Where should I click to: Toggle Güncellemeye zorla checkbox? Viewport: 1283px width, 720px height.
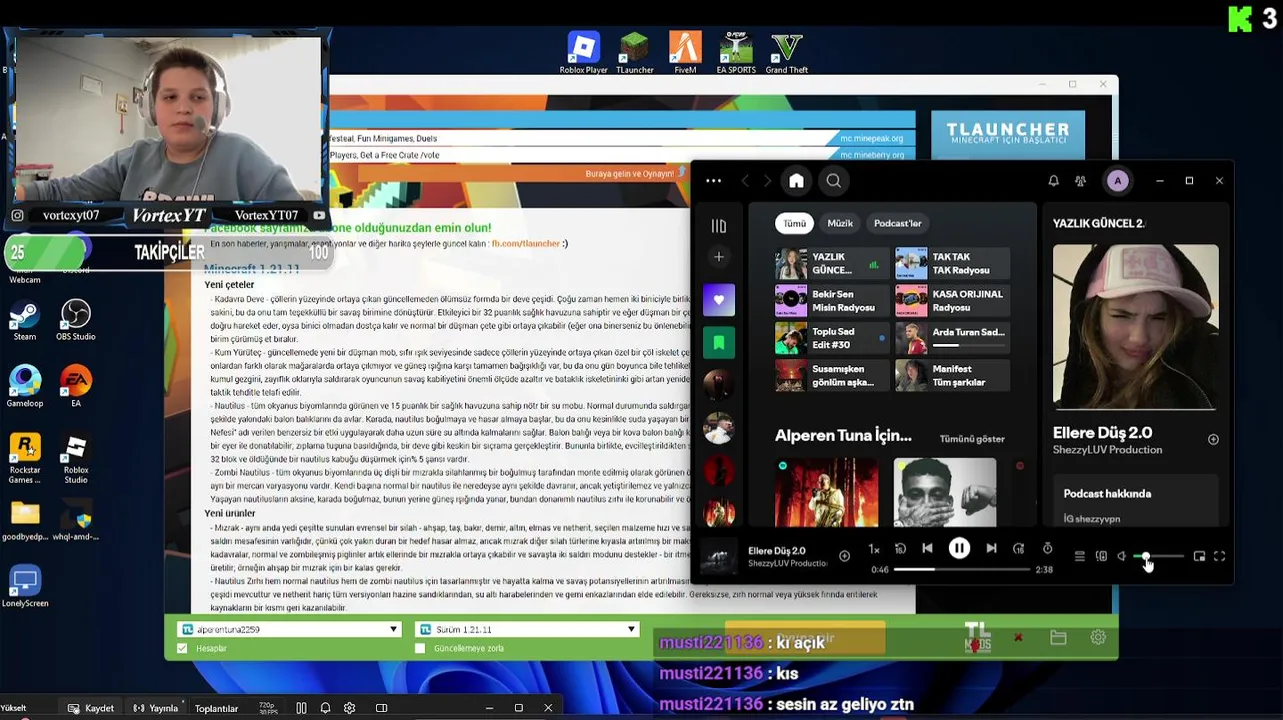[420, 648]
